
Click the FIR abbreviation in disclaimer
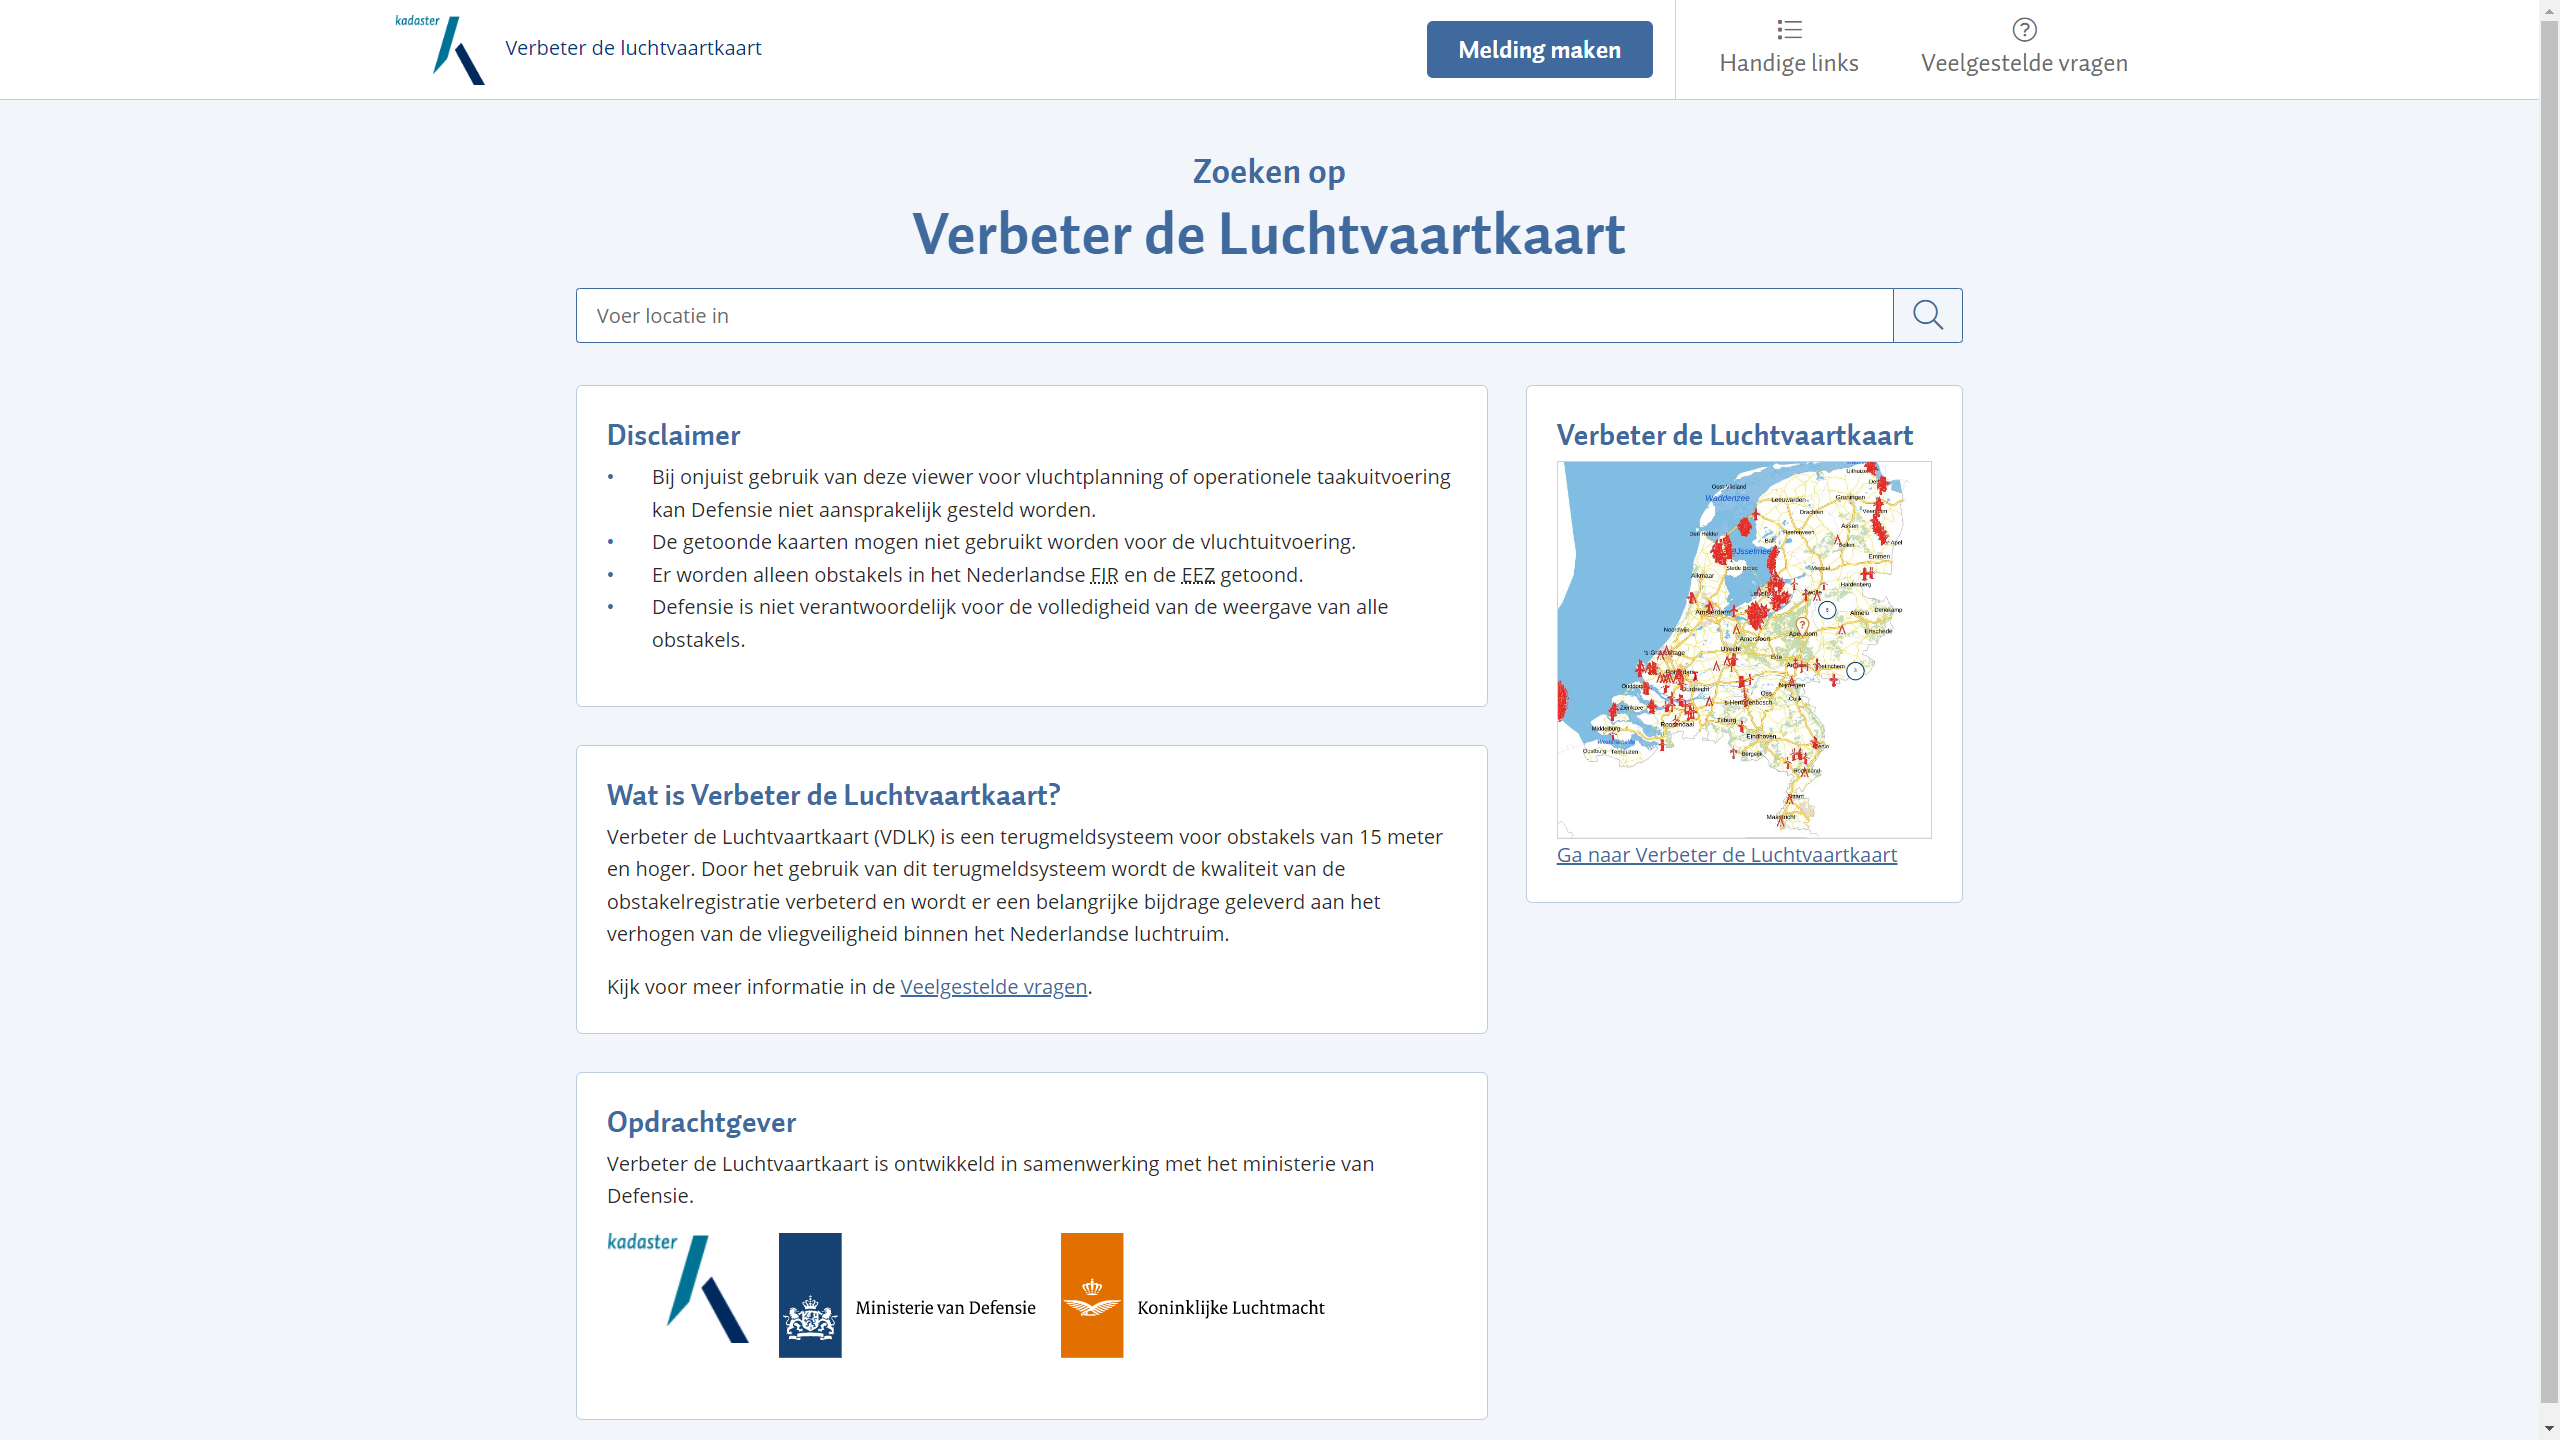(x=1104, y=575)
